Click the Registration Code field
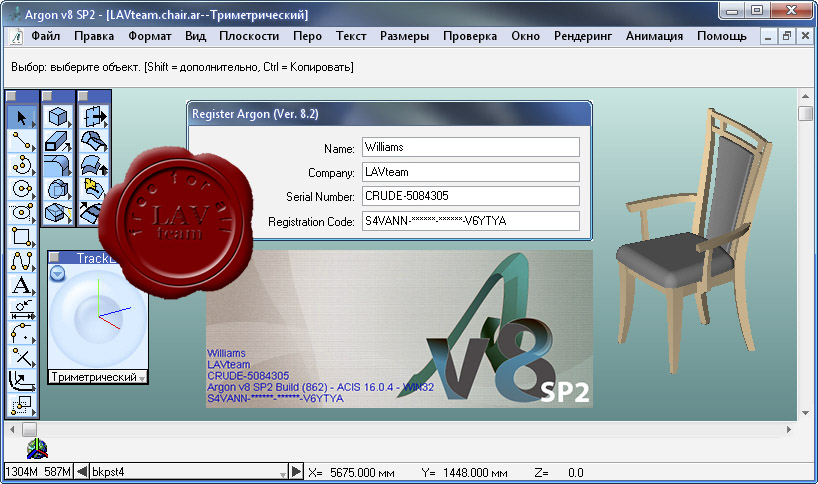 471,221
